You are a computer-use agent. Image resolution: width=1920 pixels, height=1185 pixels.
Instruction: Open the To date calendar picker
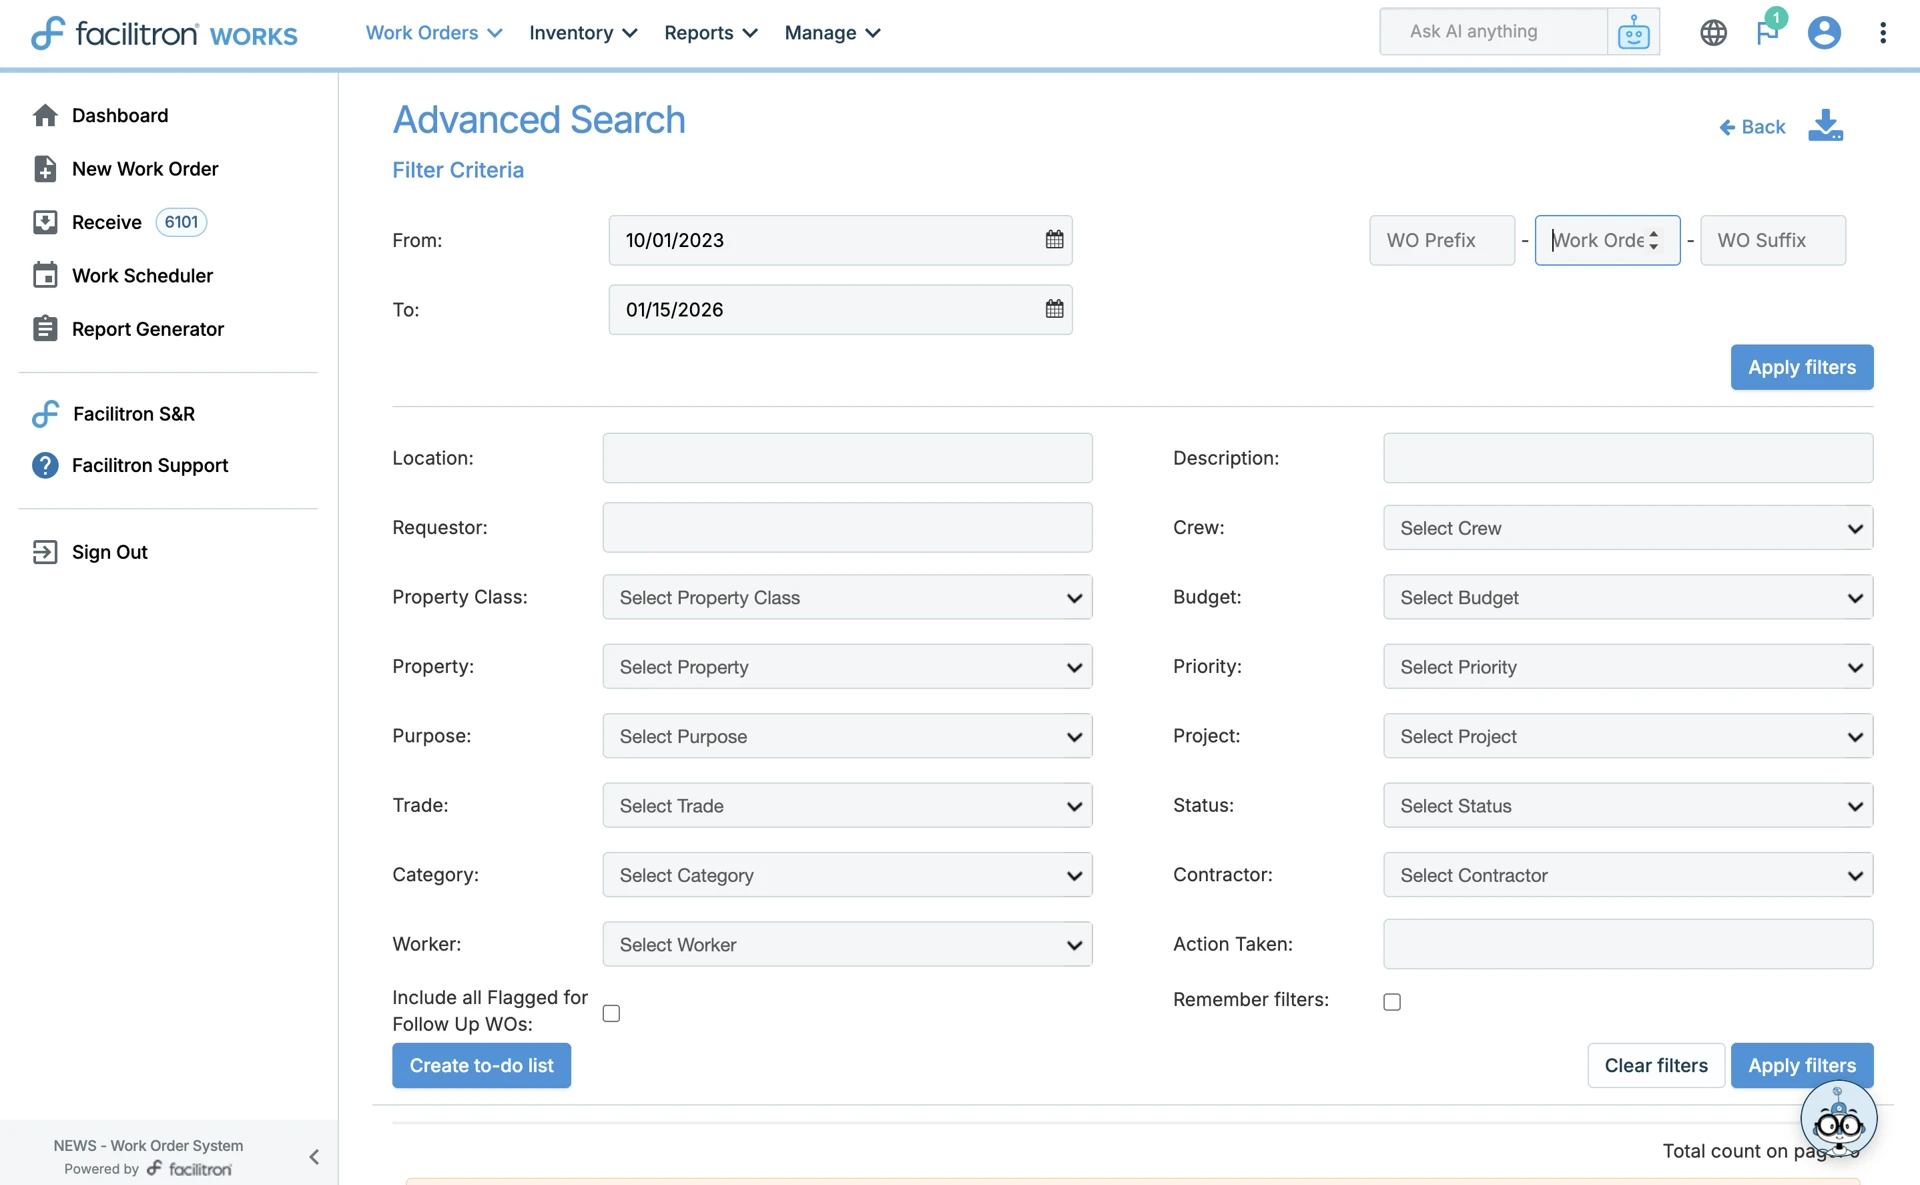(x=1054, y=309)
